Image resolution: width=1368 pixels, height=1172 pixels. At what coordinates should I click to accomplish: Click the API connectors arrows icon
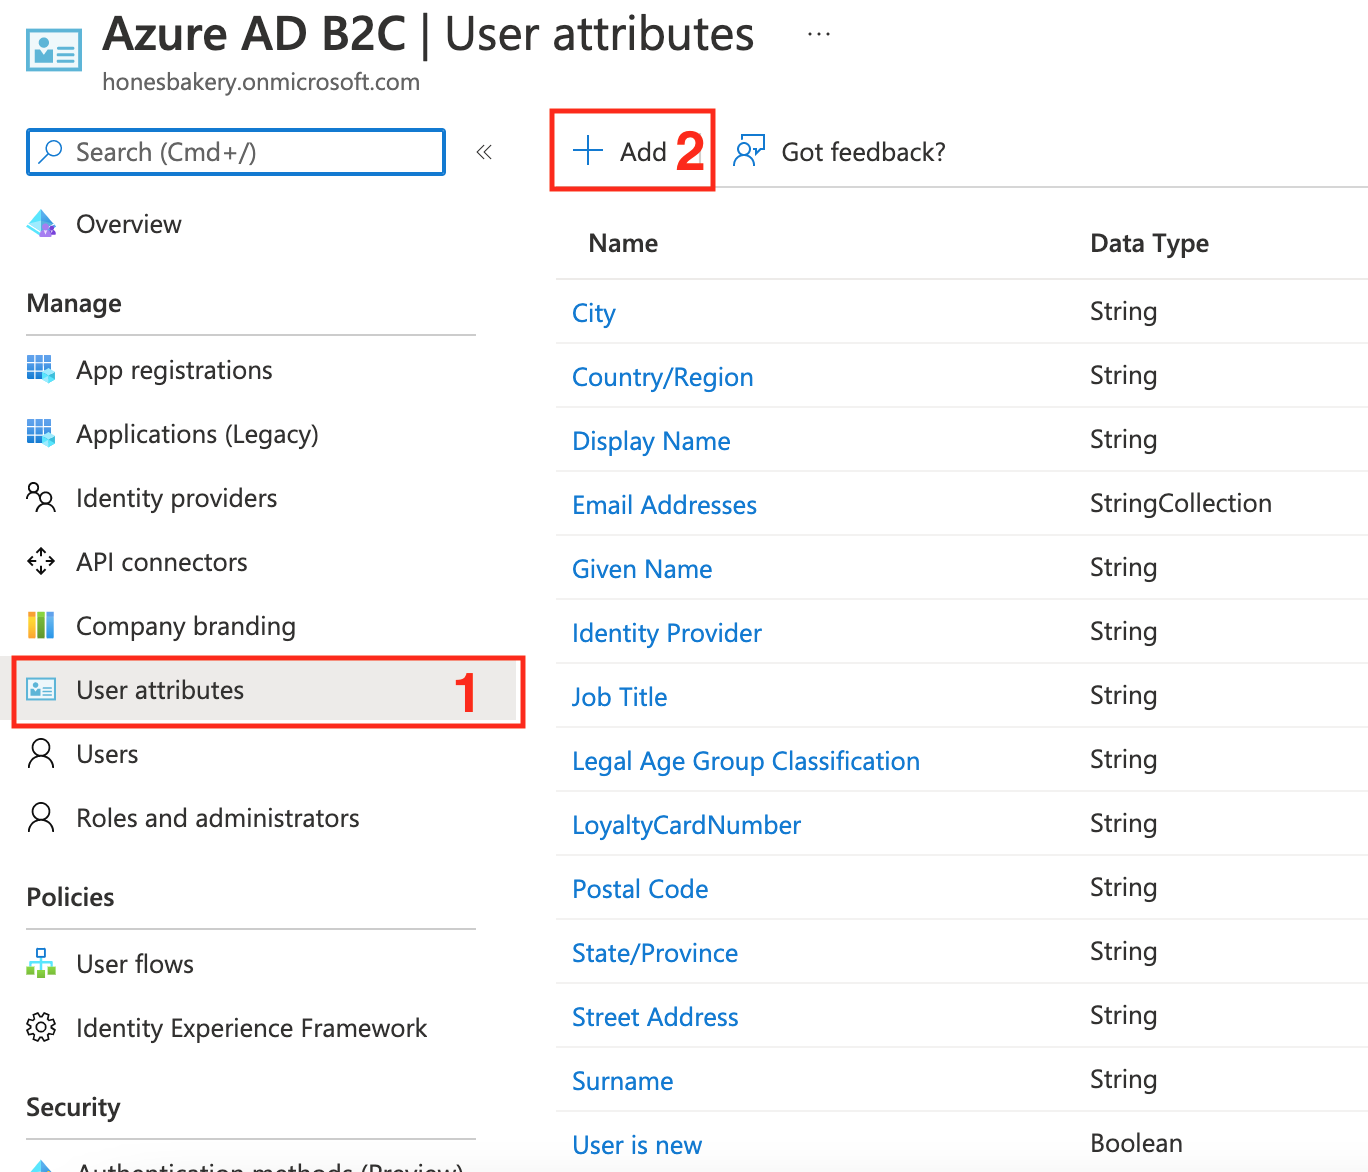point(41,561)
